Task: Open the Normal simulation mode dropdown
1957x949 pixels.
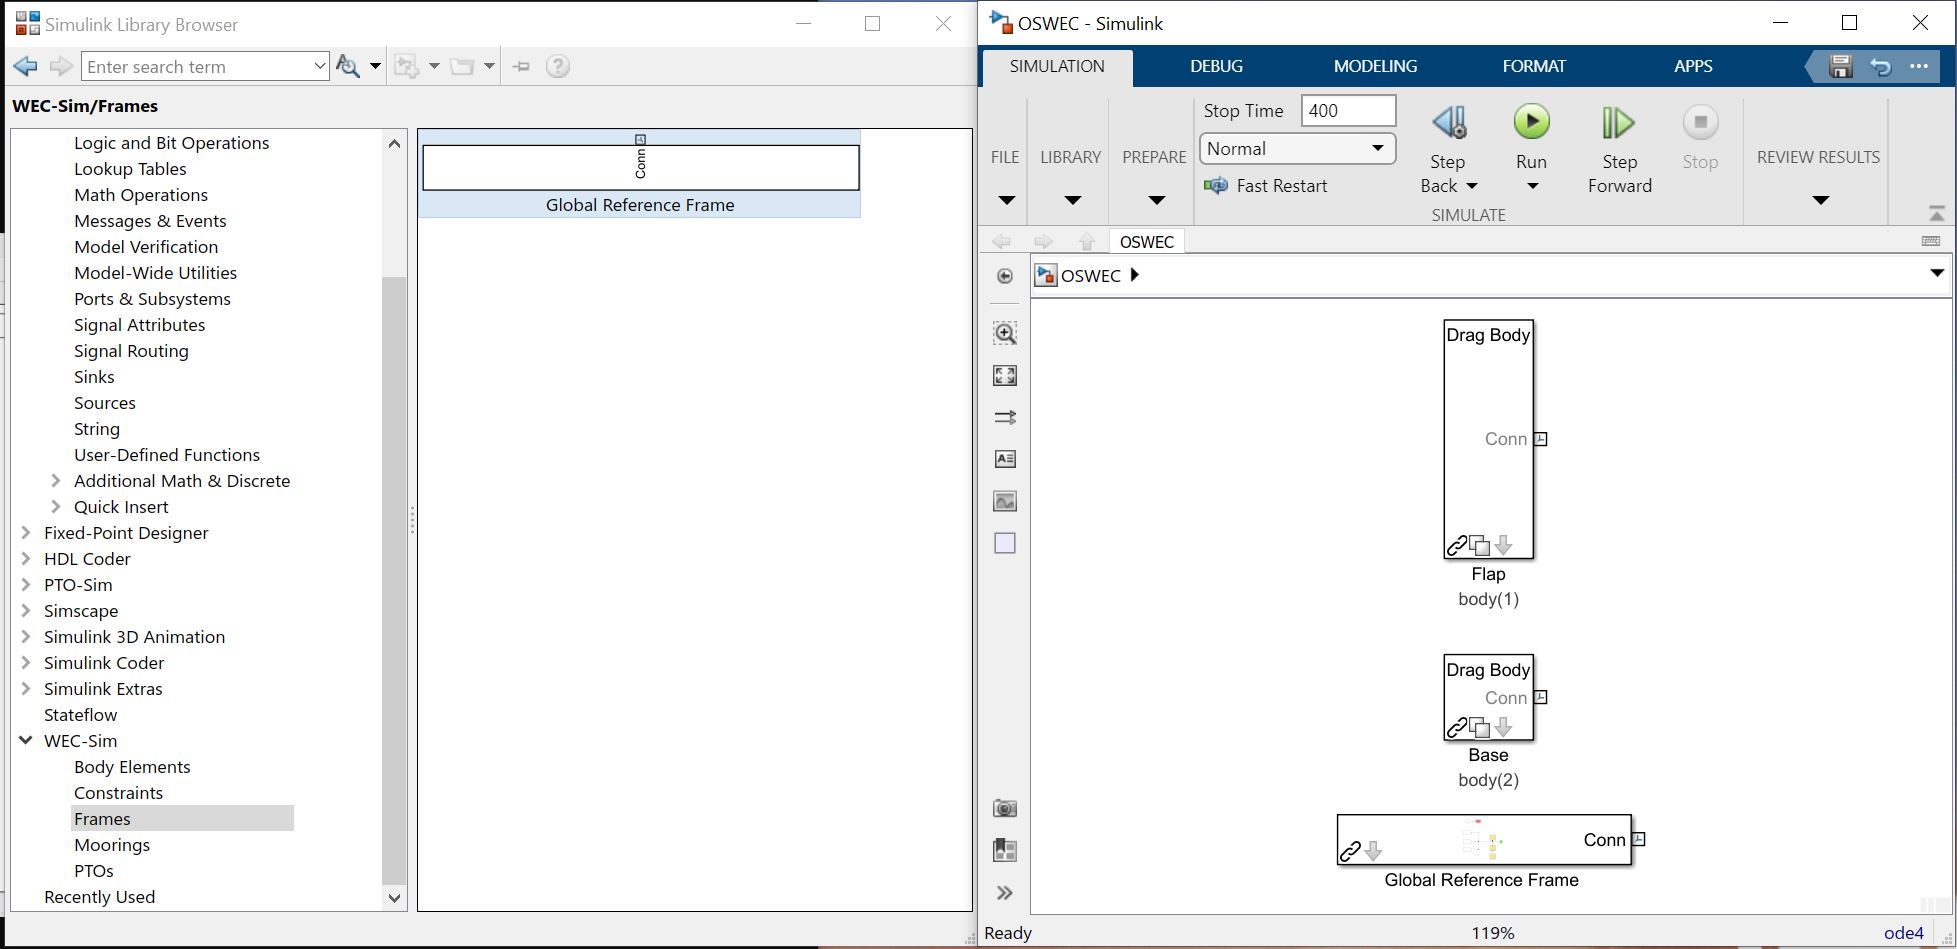Action: (x=1297, y=149)
